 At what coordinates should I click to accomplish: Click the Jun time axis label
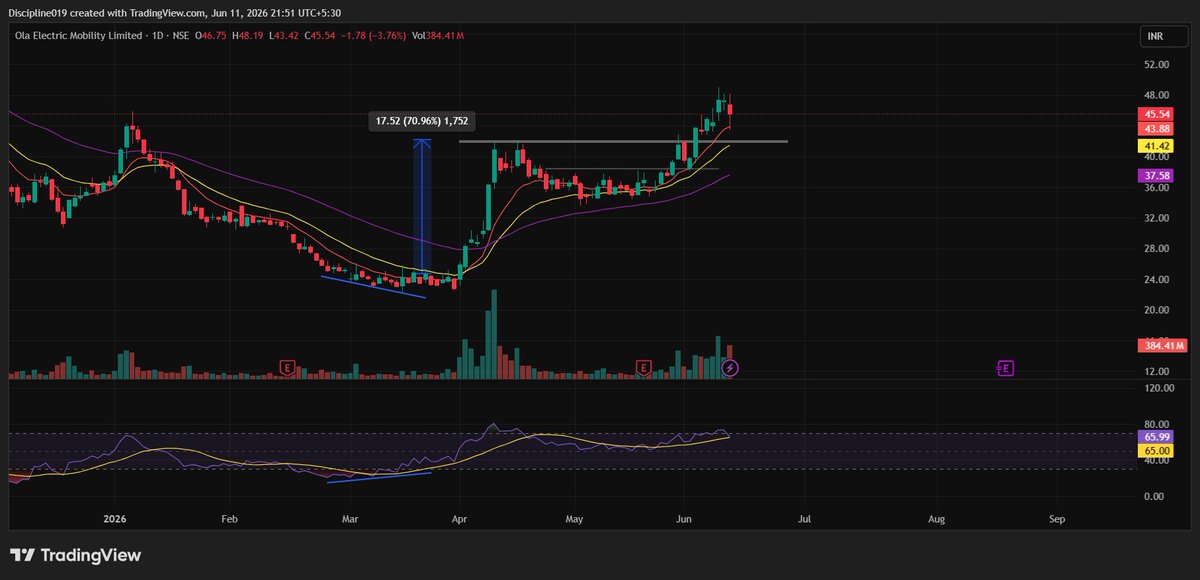tap(683, 520)
